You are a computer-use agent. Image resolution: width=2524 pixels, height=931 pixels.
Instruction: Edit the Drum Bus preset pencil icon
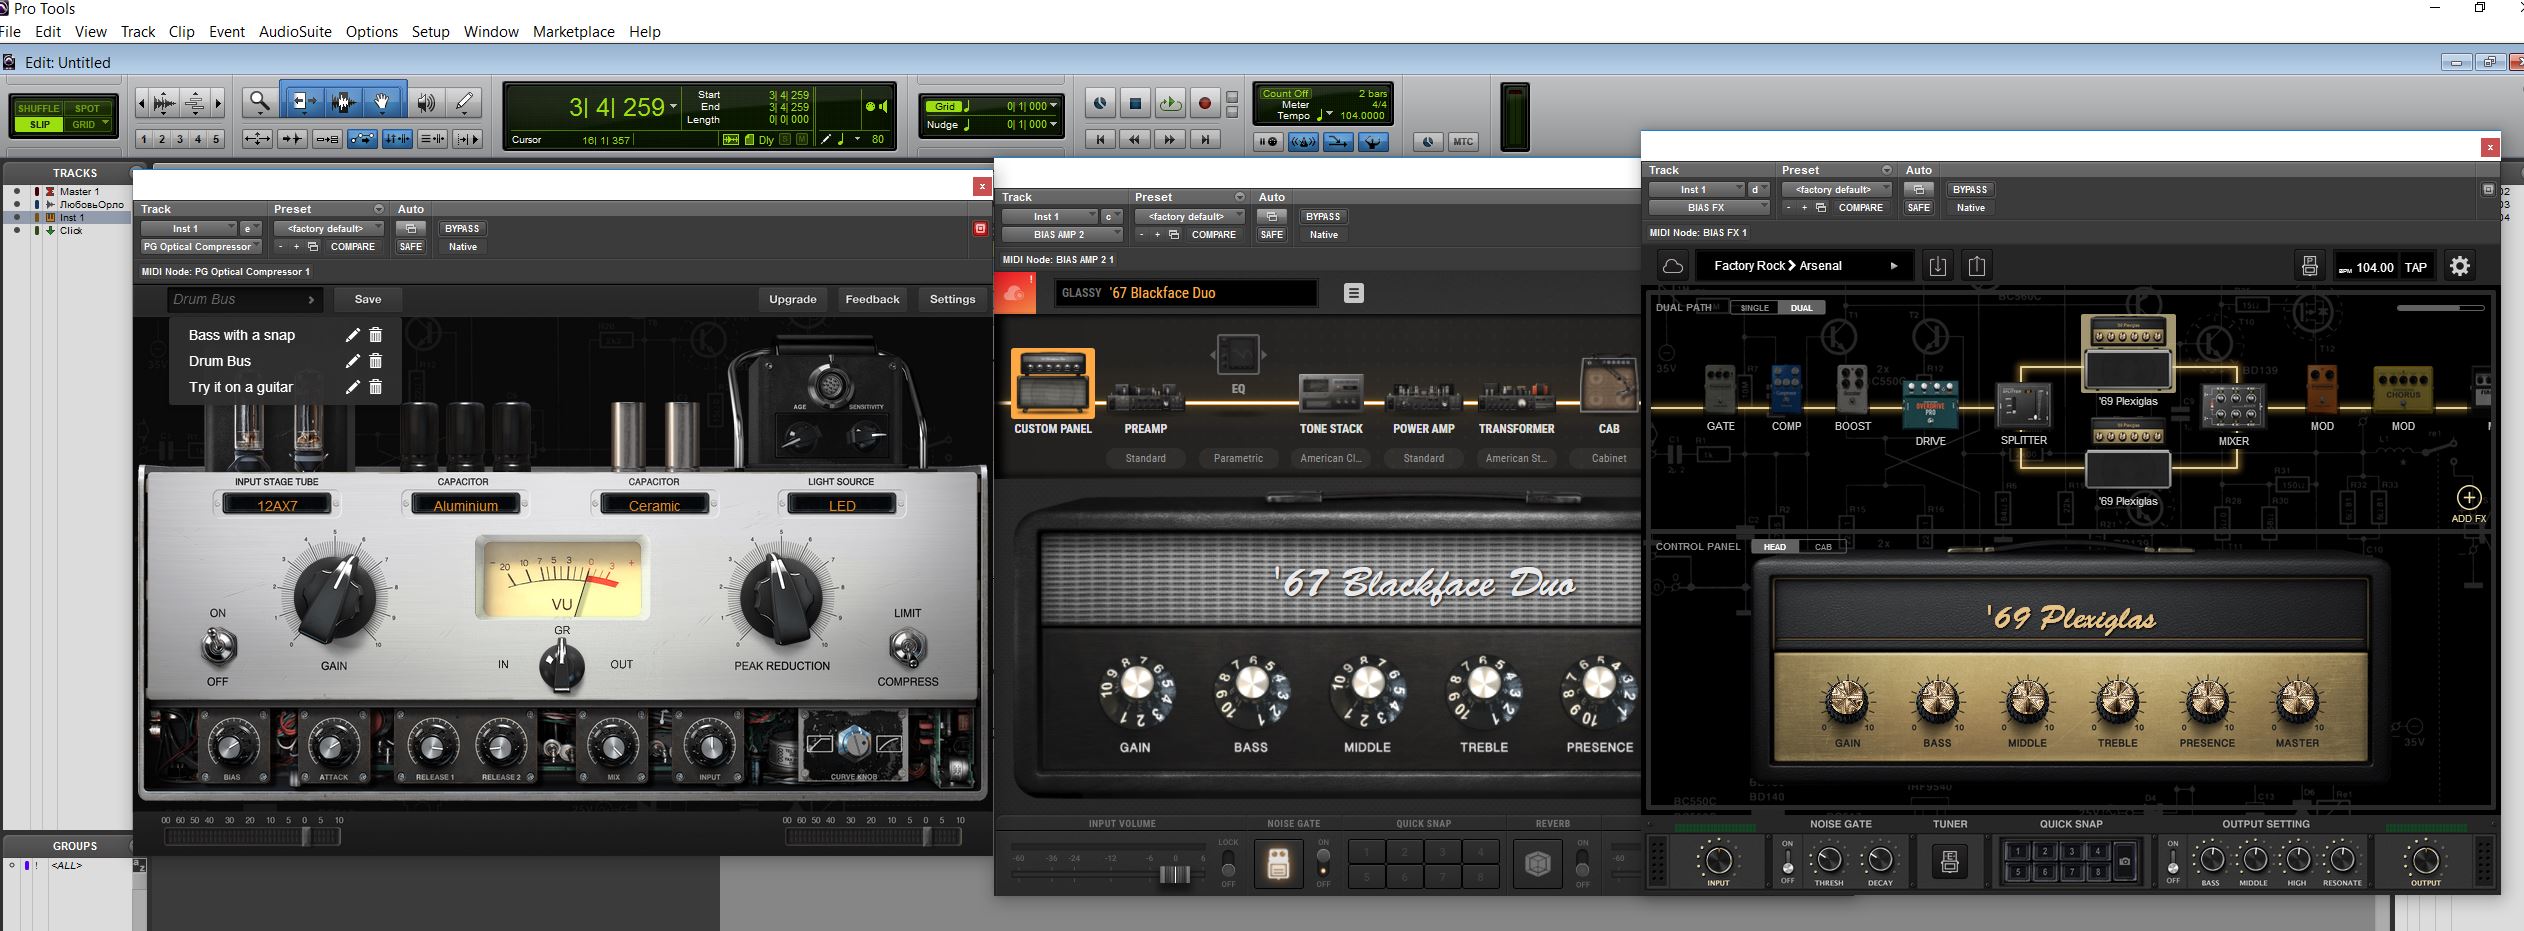pyautogui.click(x=352, y=361)
